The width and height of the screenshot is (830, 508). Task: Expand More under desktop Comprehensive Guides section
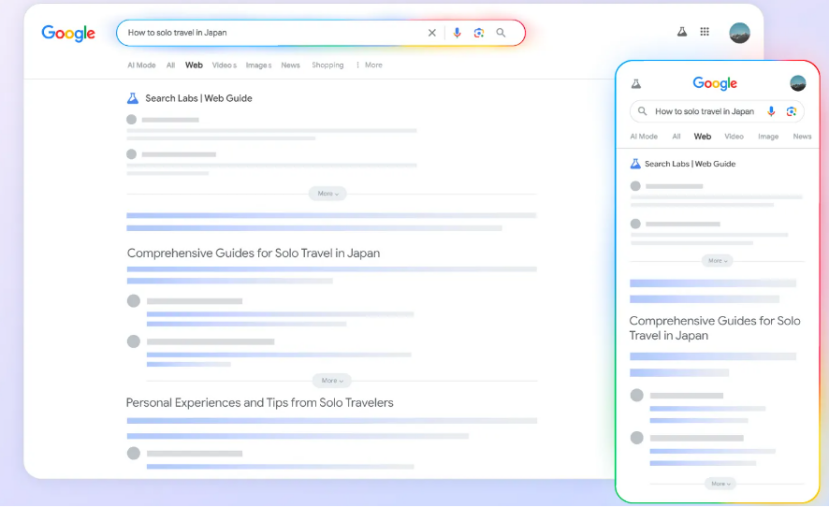click(x=331, y=380)
